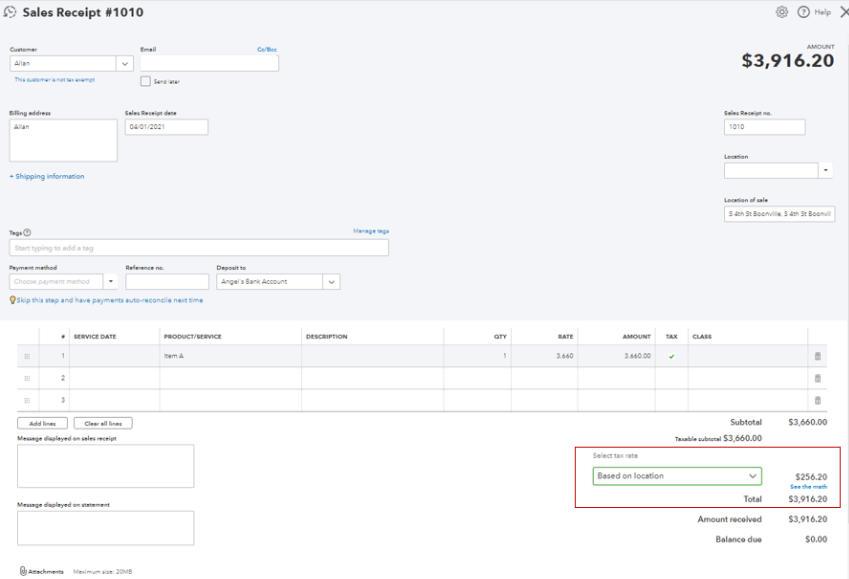The width and height of the screenshot is (849, 579).
Task: Click the Amount received $3,916.20 value
Action: [x=808, y=519]
